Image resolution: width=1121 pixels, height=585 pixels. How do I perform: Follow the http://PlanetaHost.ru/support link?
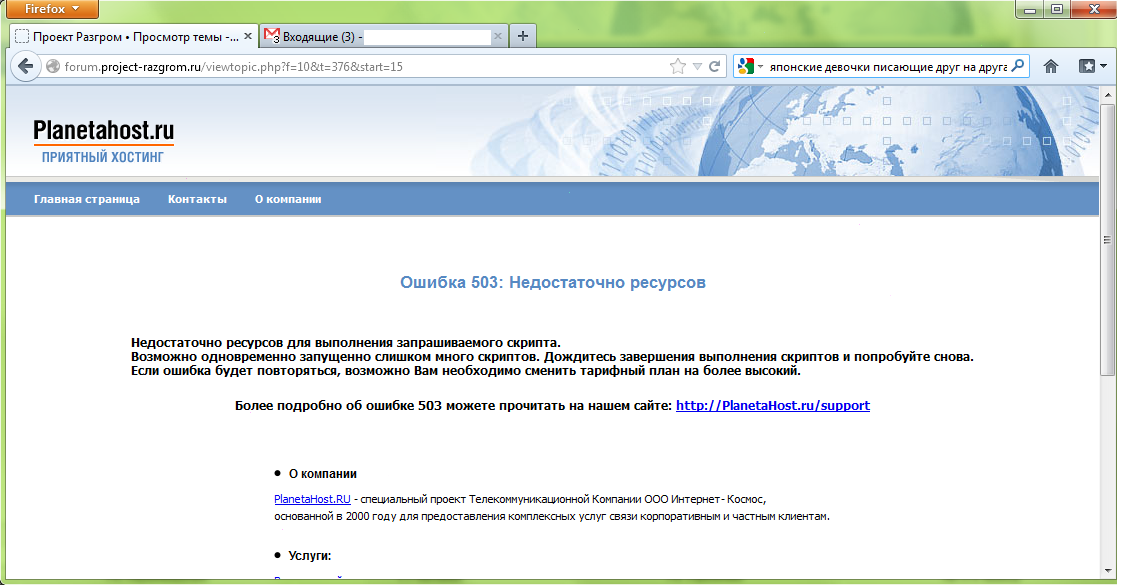click(x=772, y=406)
